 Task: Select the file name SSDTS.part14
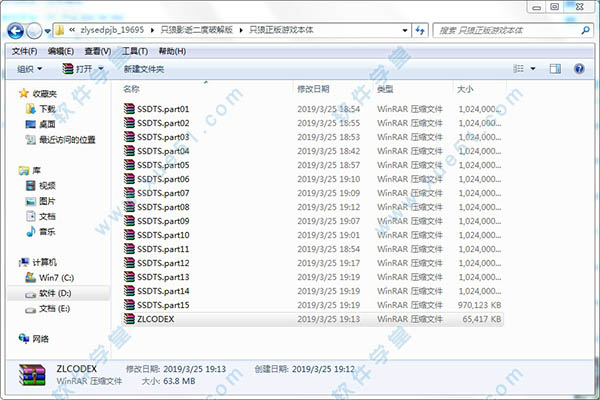tap(163, 291)
